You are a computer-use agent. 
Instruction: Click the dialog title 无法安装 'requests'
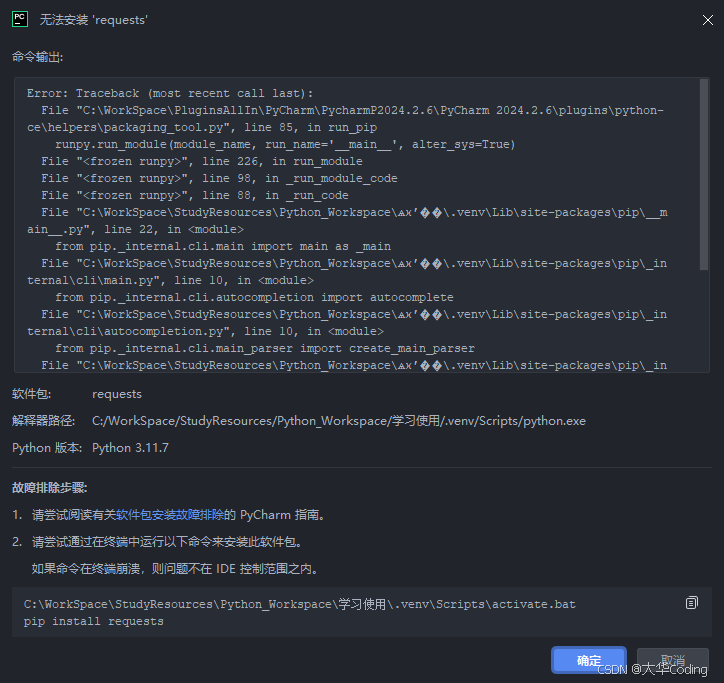click(x=94, y=20)
